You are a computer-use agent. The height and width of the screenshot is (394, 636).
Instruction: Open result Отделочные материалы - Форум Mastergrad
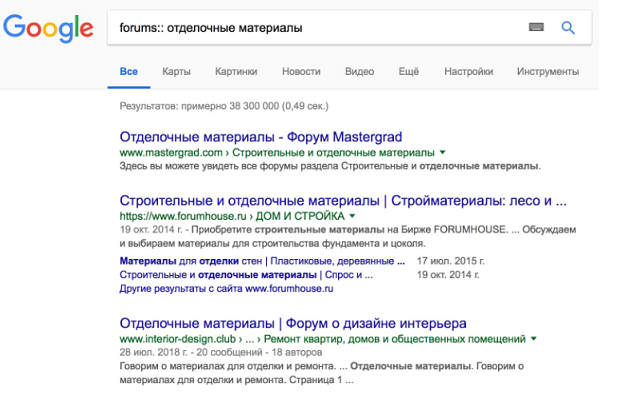(261, 137)
